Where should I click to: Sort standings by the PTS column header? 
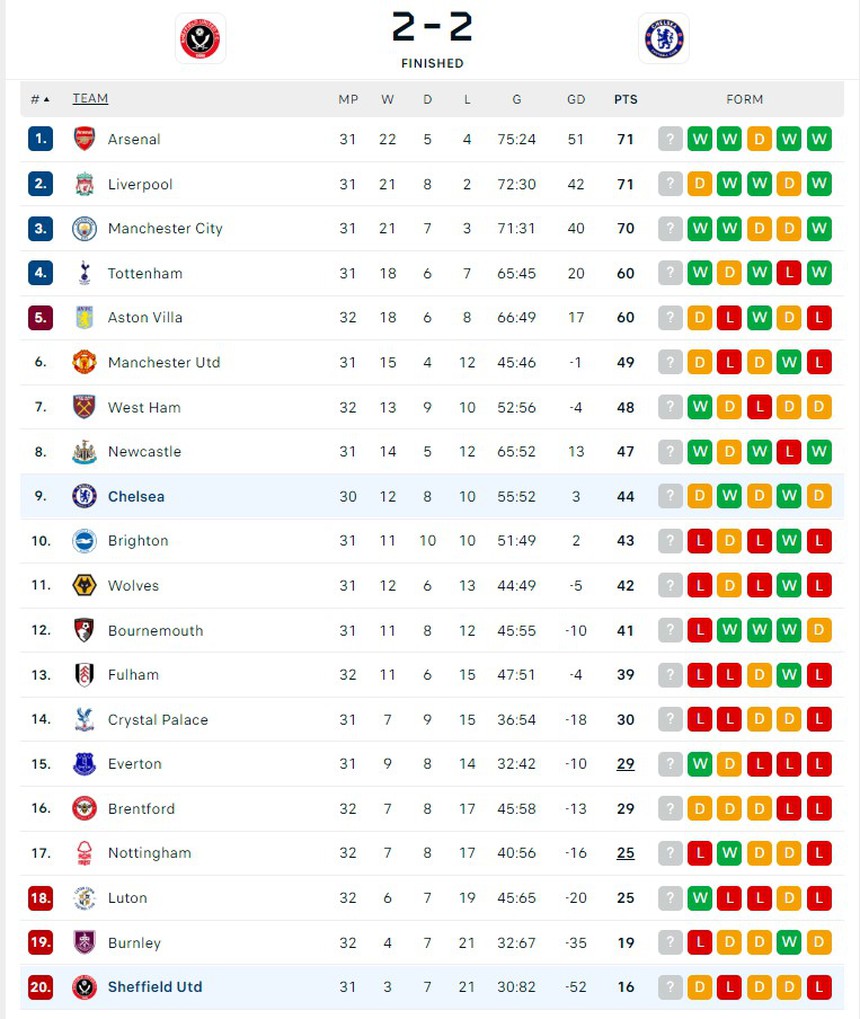pyautogui.click(x=626, y=99)
